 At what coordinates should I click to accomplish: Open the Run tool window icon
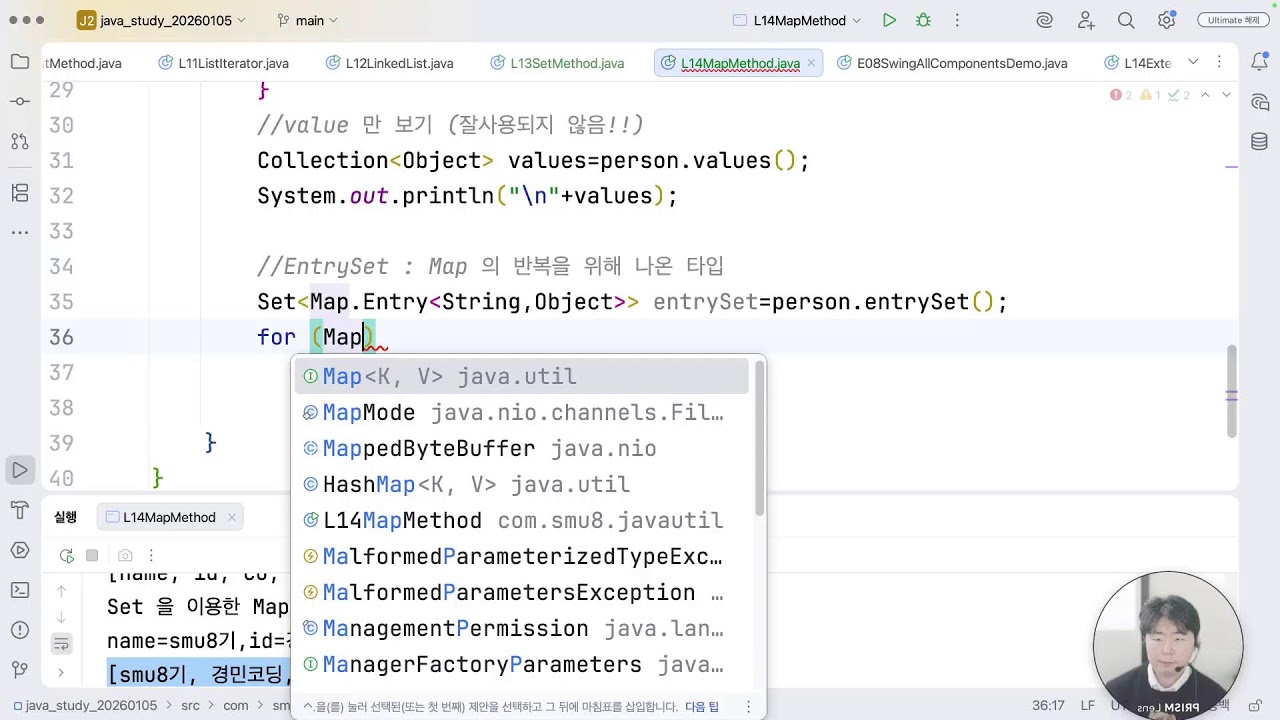coord(20,470)
